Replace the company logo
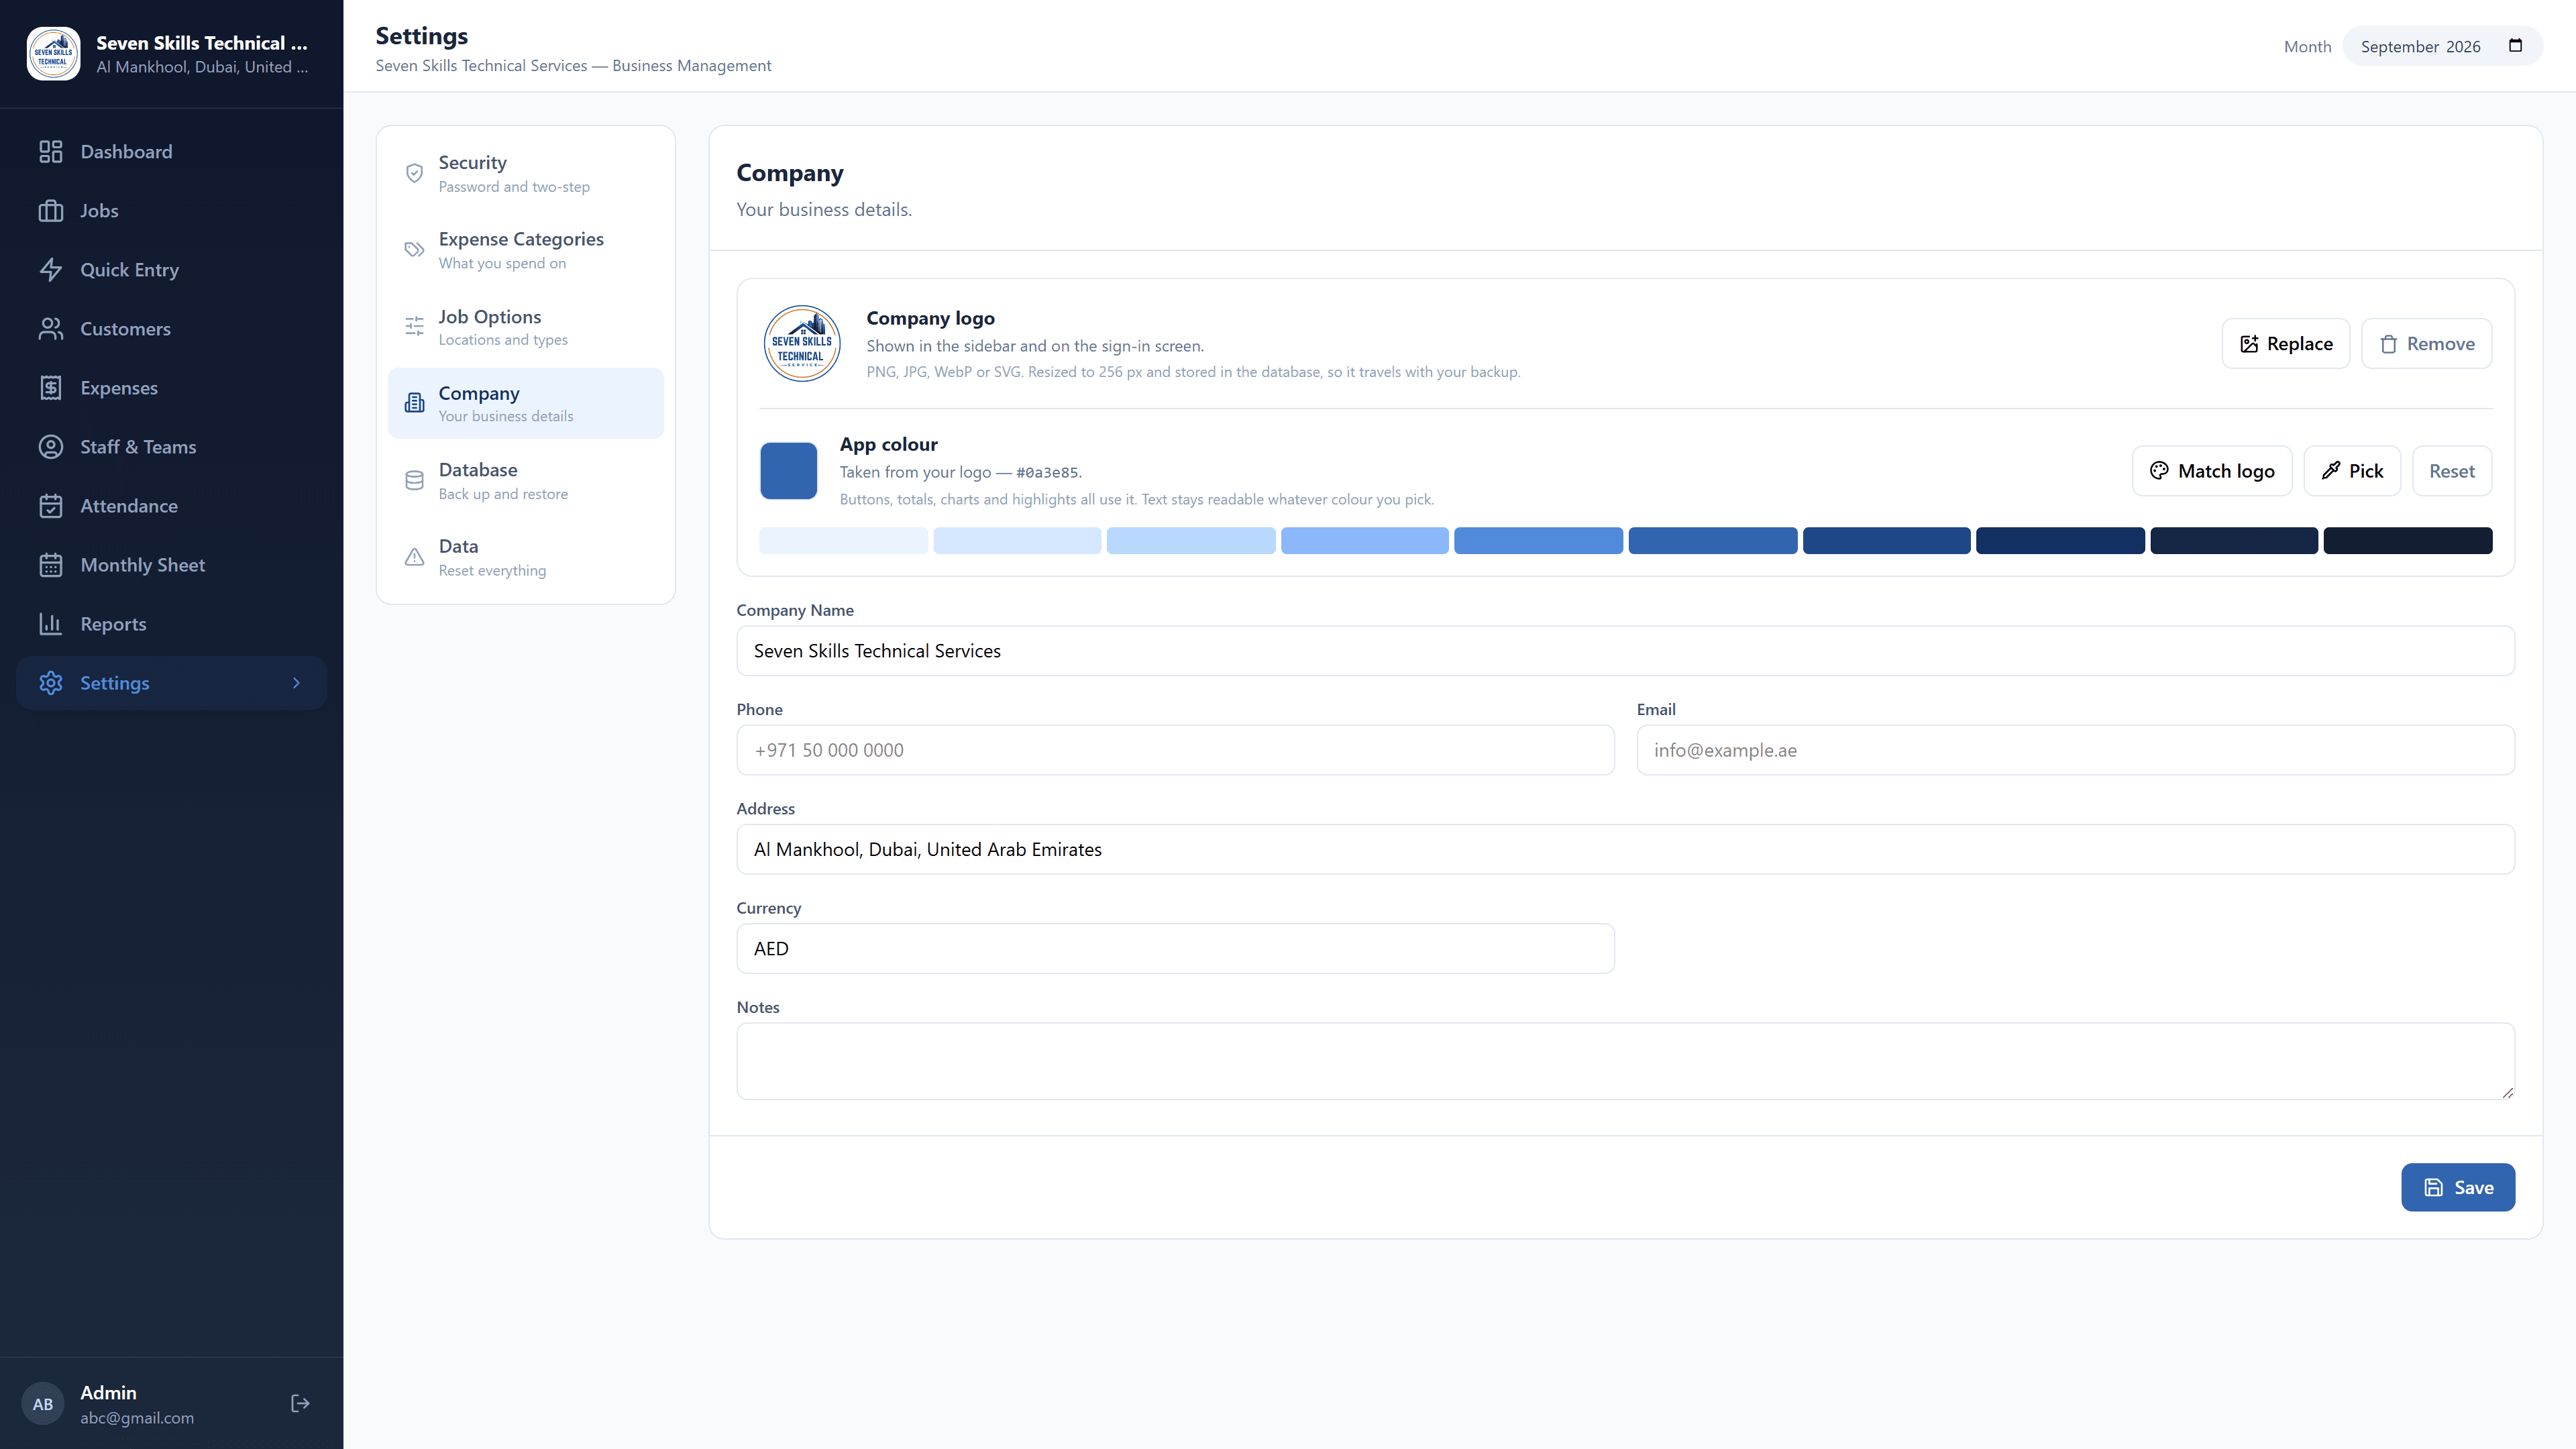Image resolution: width=2576 pixels, height=1449 pixels. coord(2286,344)
